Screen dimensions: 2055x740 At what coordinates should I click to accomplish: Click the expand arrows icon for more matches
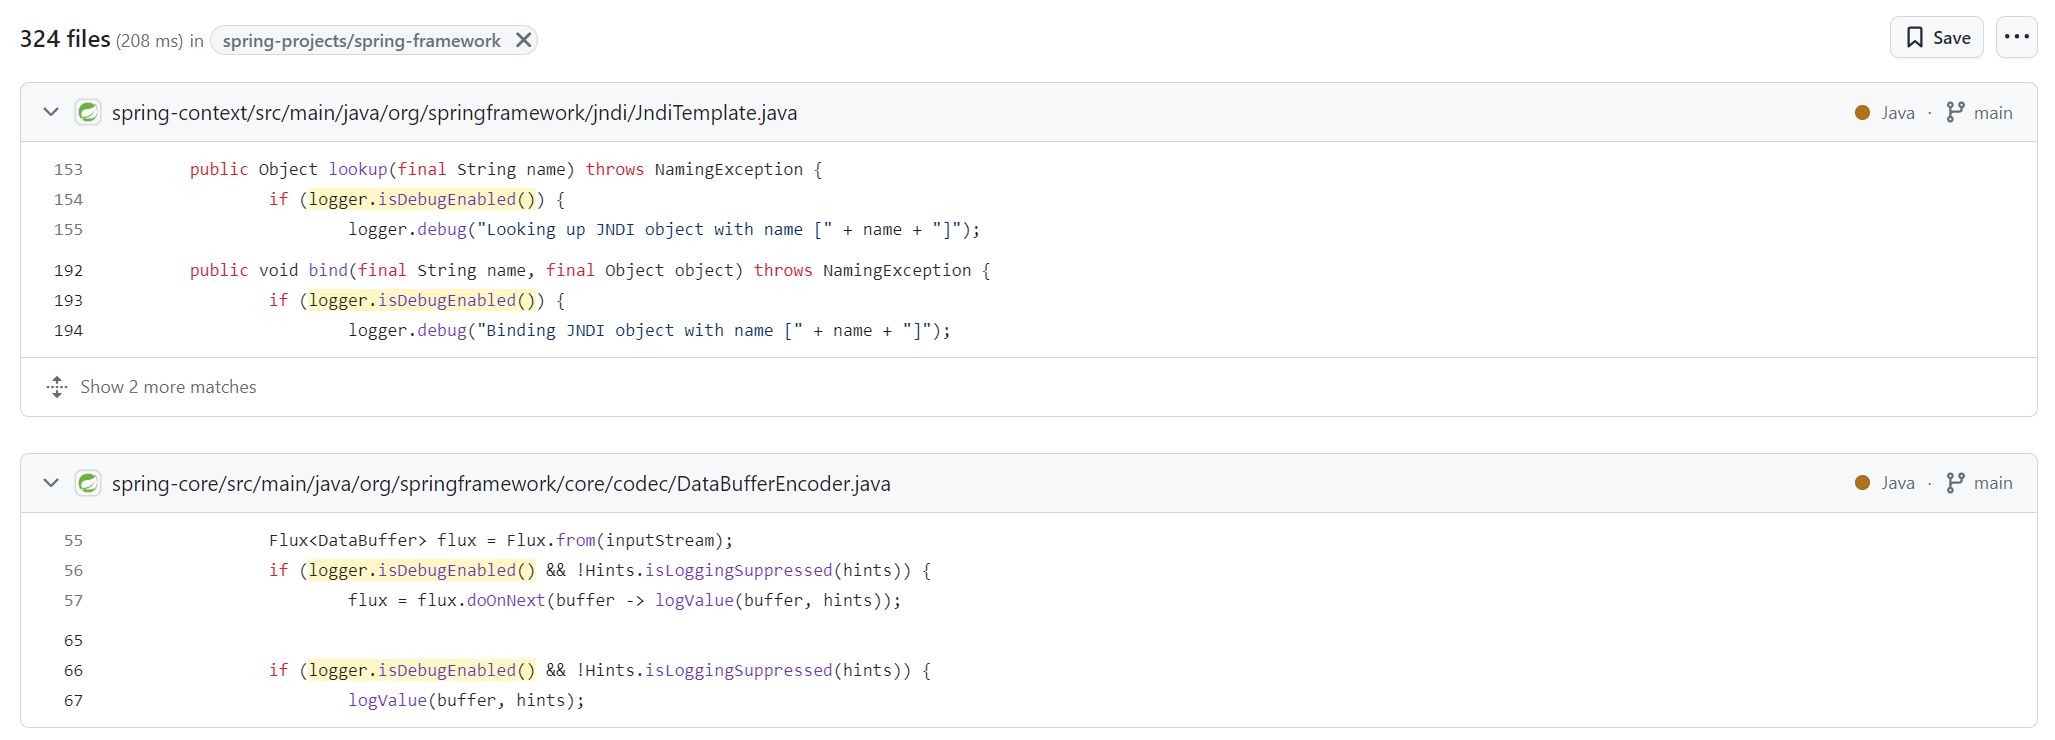point(57,387)
